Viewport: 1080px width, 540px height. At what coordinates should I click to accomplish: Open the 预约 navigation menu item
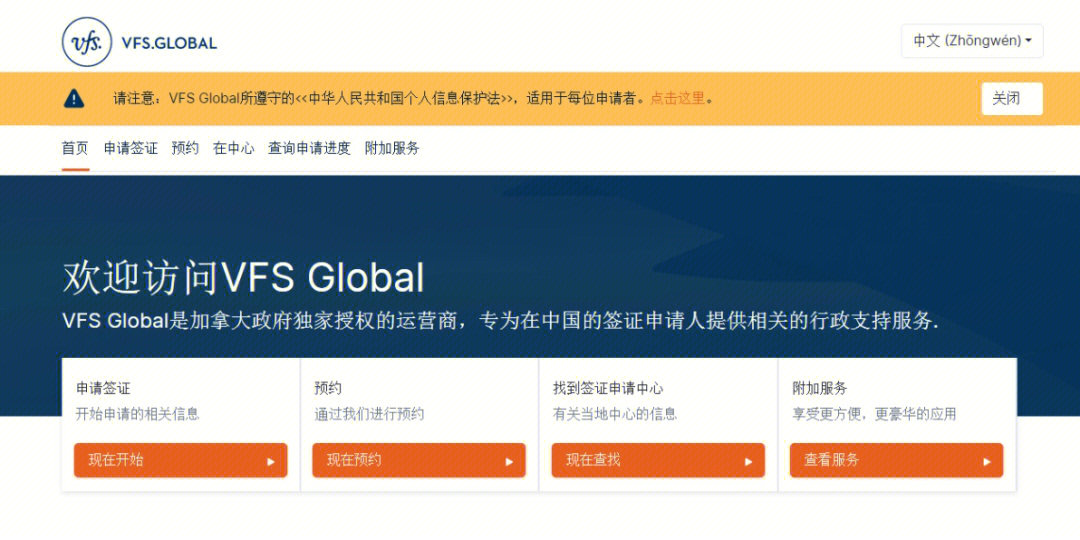(x=185, y=148)
